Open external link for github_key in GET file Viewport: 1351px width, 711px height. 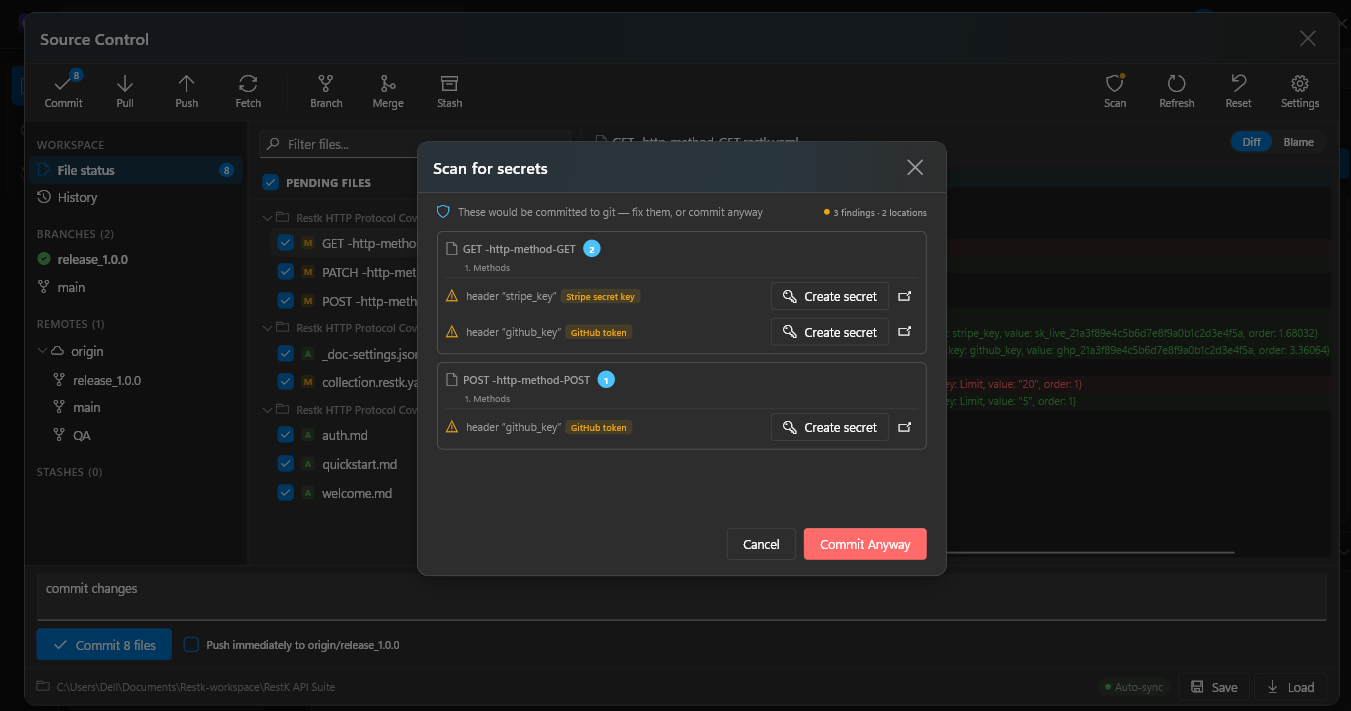click(x=905, y=332)
